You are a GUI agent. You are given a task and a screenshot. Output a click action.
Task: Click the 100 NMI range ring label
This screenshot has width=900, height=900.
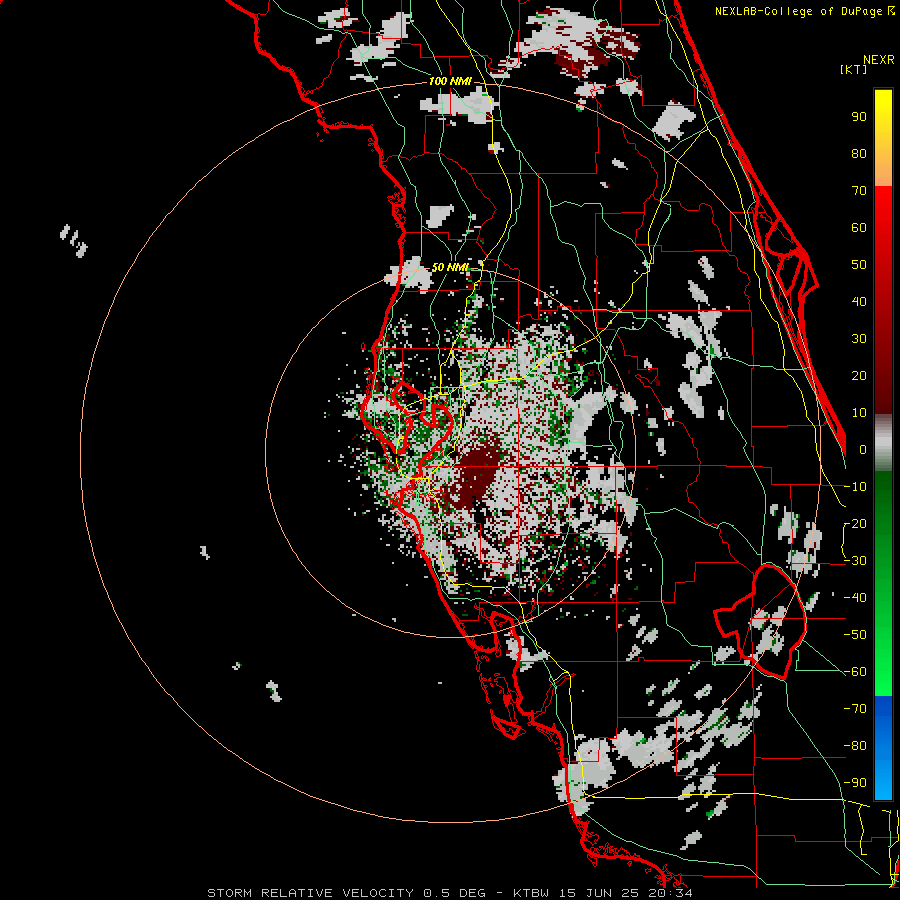450,82
